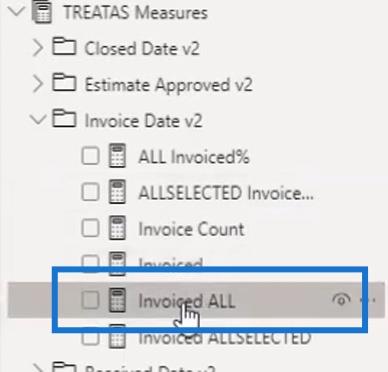Image resolution: width=388 pixels, height=372 pixels.
Task: Open more options for Invoiced ALL
Action: point(368,300)
